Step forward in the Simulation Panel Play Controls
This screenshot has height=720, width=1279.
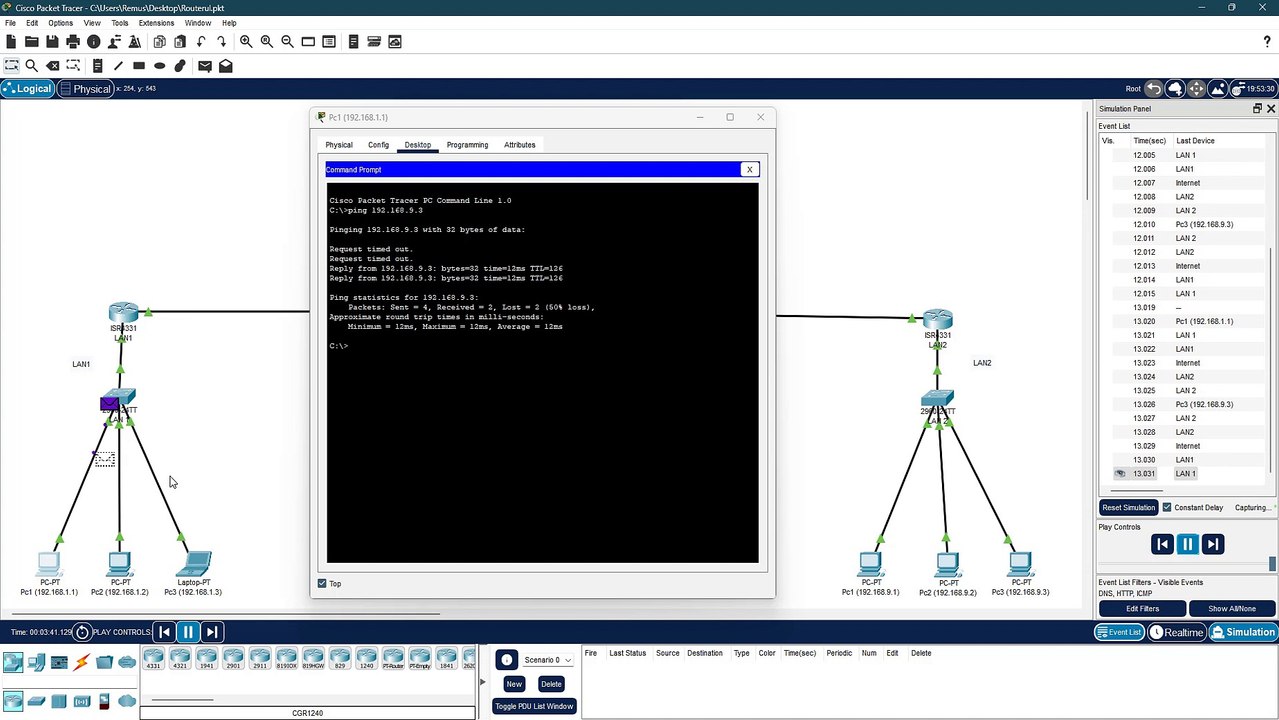(1212, 544)
